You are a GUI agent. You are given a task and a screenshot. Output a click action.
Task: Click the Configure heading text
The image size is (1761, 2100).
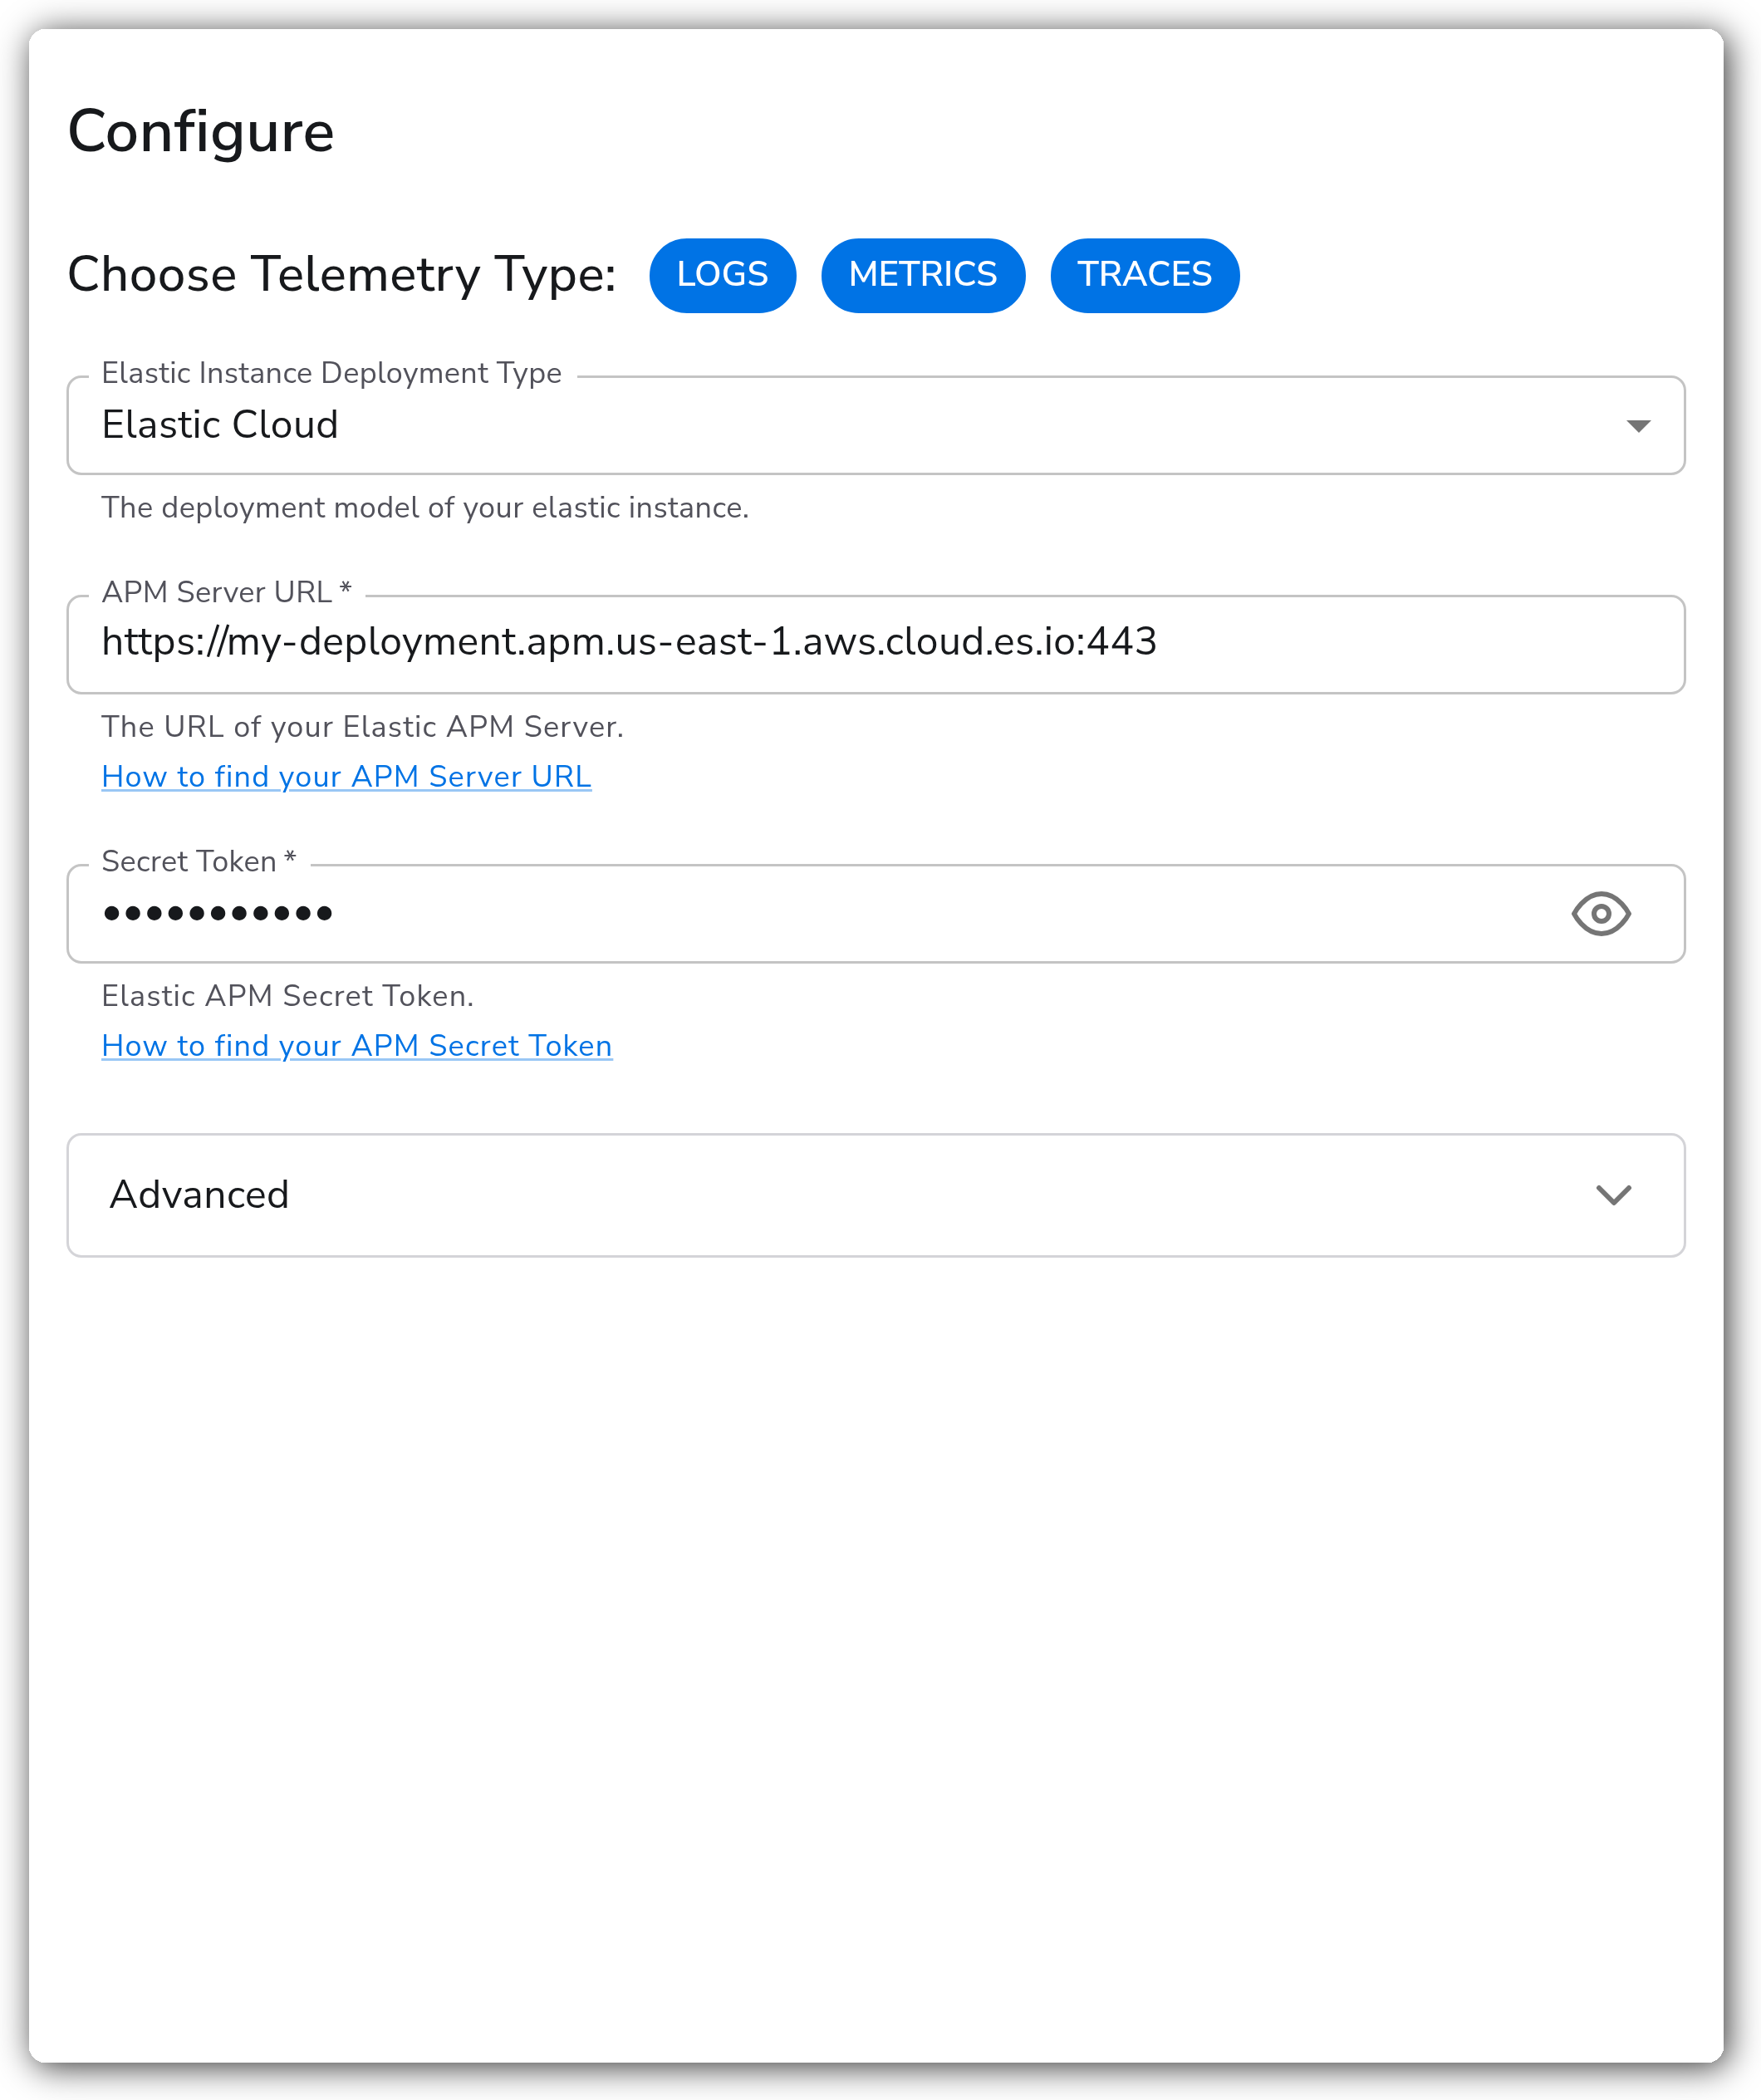coord(201,131)
